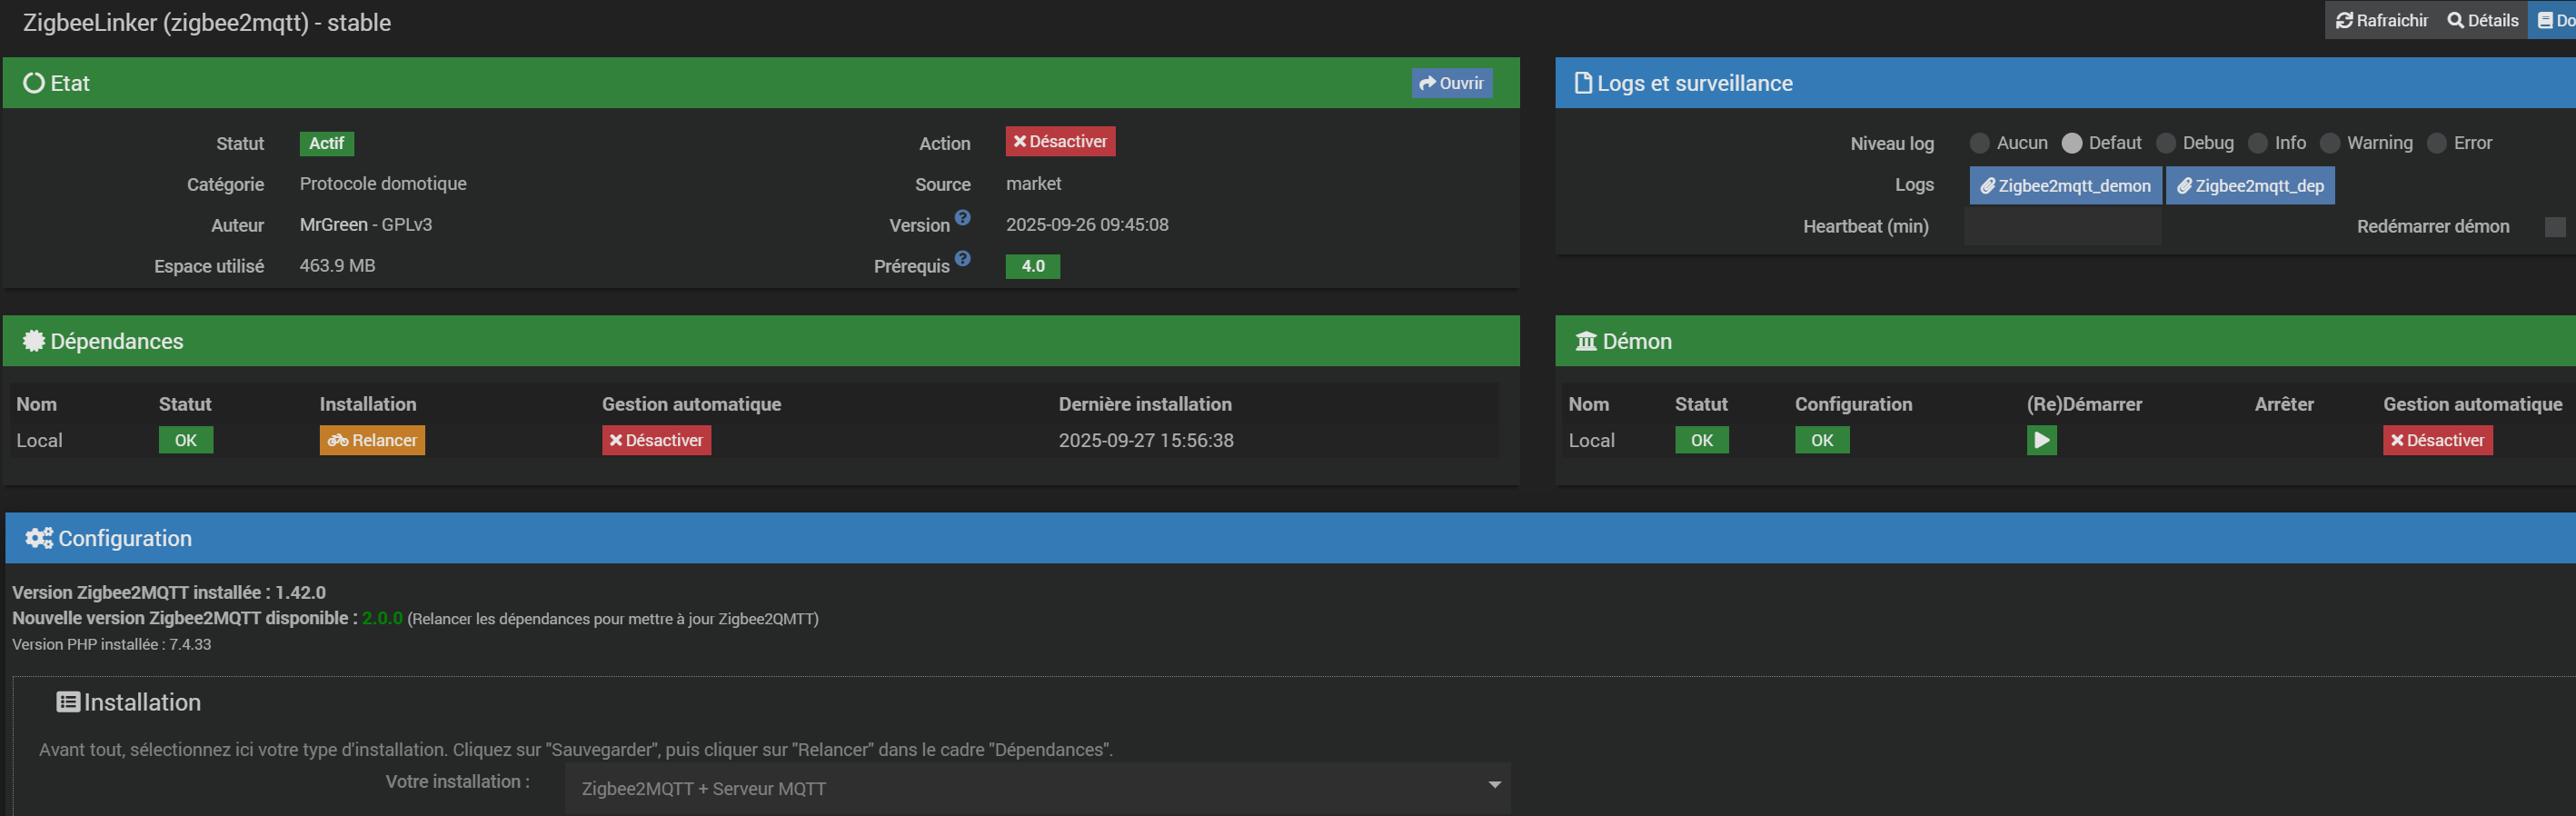Toggle the Redémarrer démon checkbox
The image size is (2576, 816).
(2555, 227)
